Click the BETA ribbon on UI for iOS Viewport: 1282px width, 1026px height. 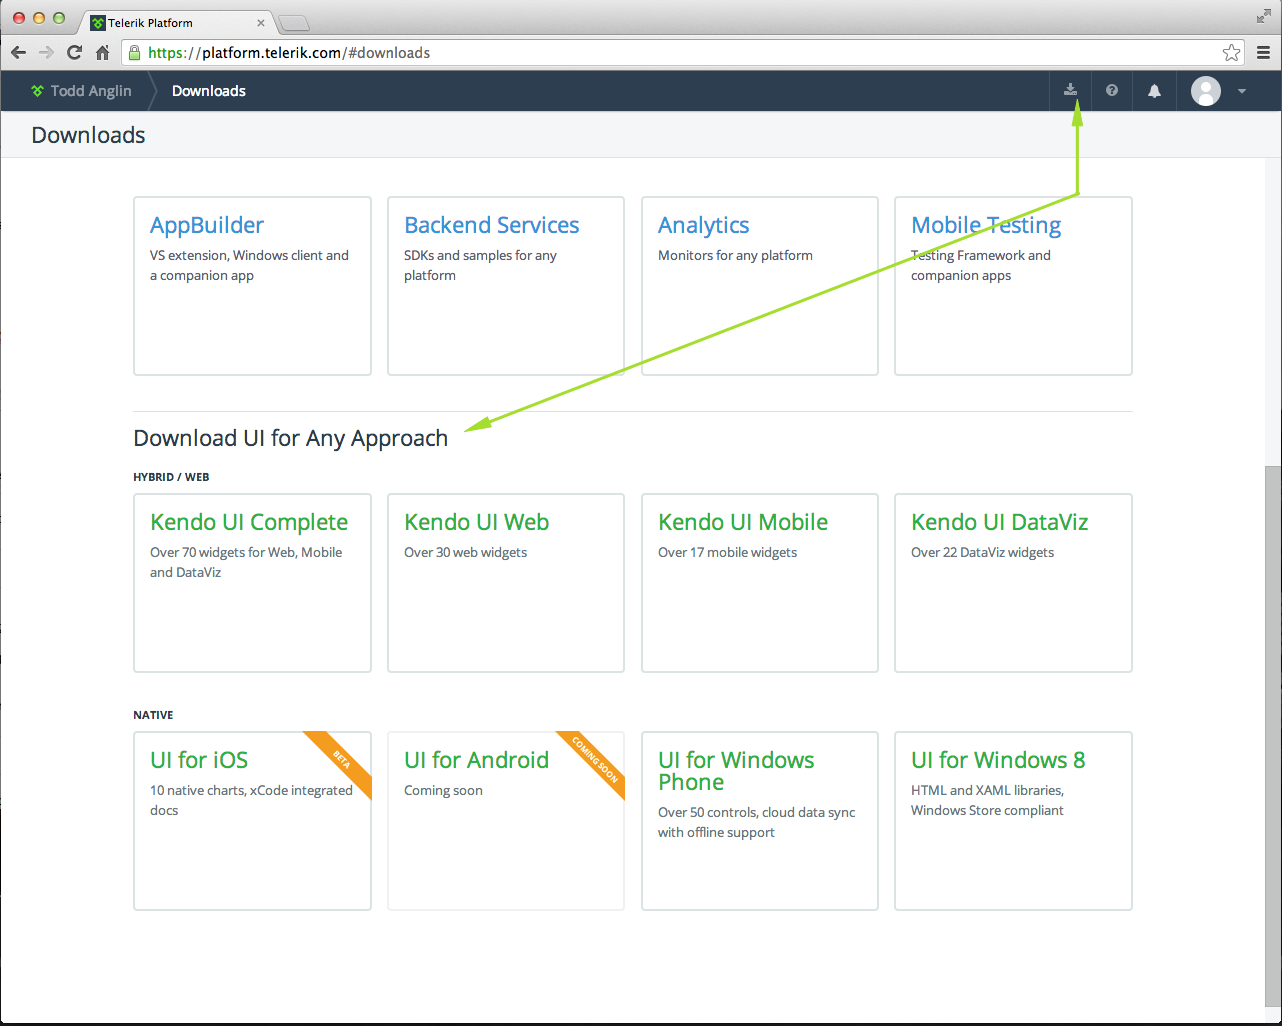point(341,761)
